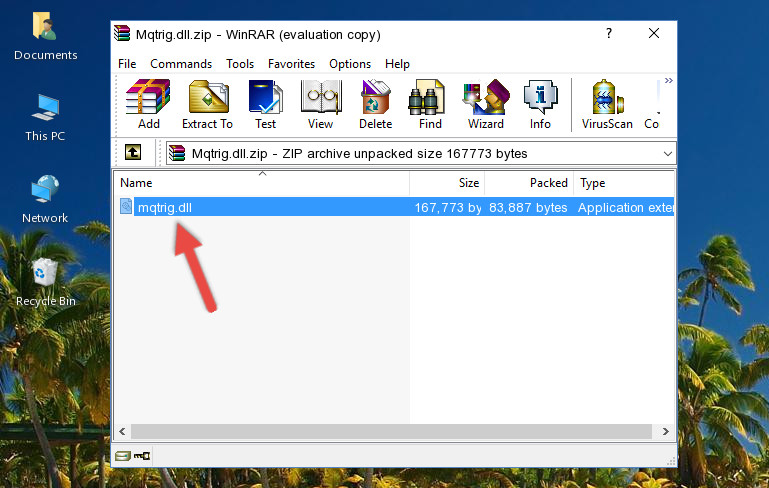Click the View file toolbar icon

point(321,104)
